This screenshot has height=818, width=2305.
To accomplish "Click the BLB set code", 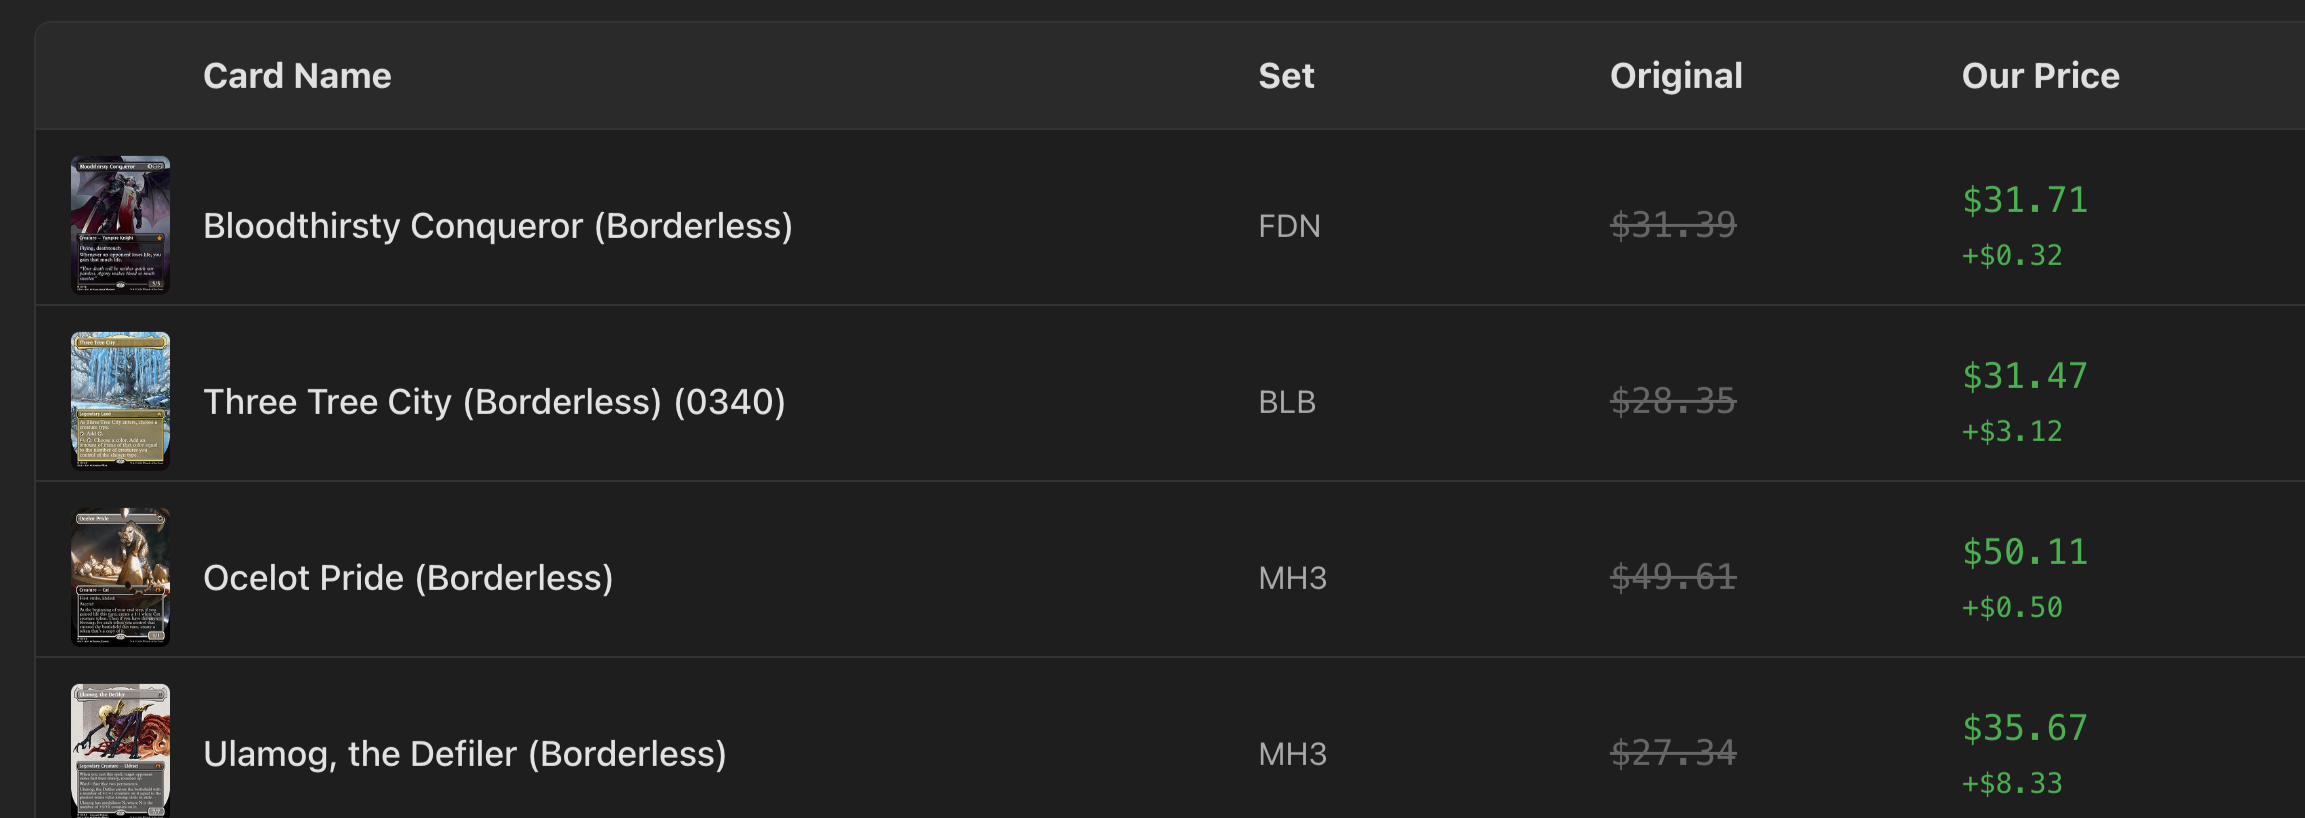I will tap(1287, 402).
